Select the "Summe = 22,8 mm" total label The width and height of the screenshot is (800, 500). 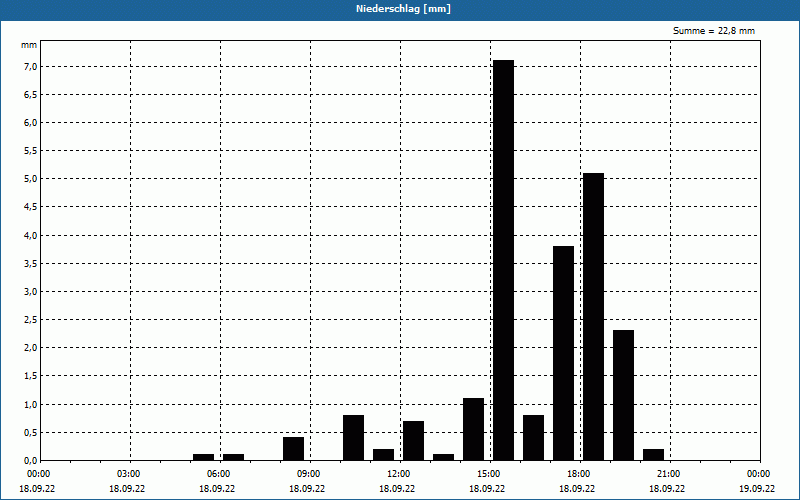714,31
